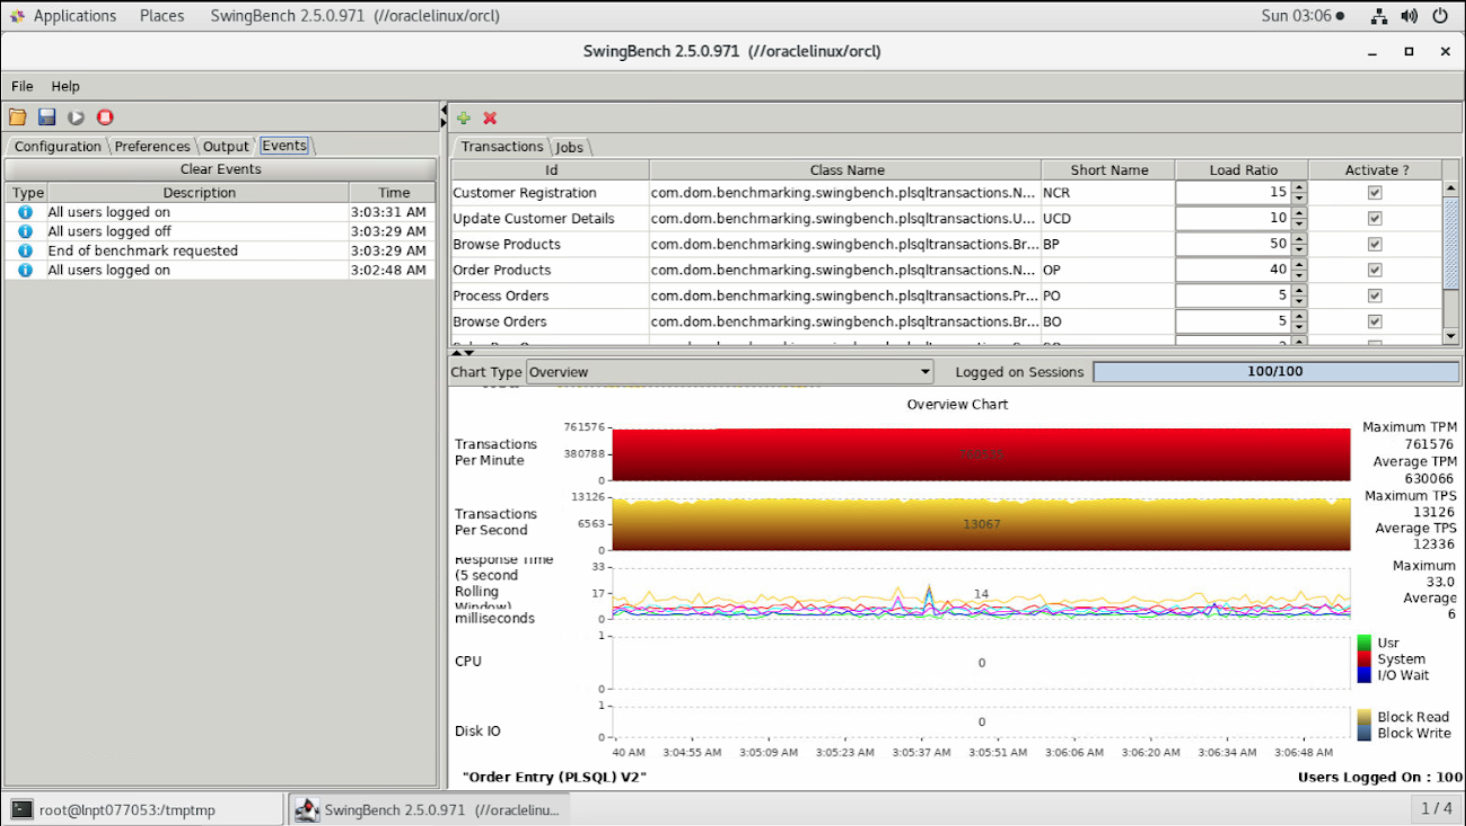
Task: Click the Block Read legend swatch
Action: pos(1364,717)
